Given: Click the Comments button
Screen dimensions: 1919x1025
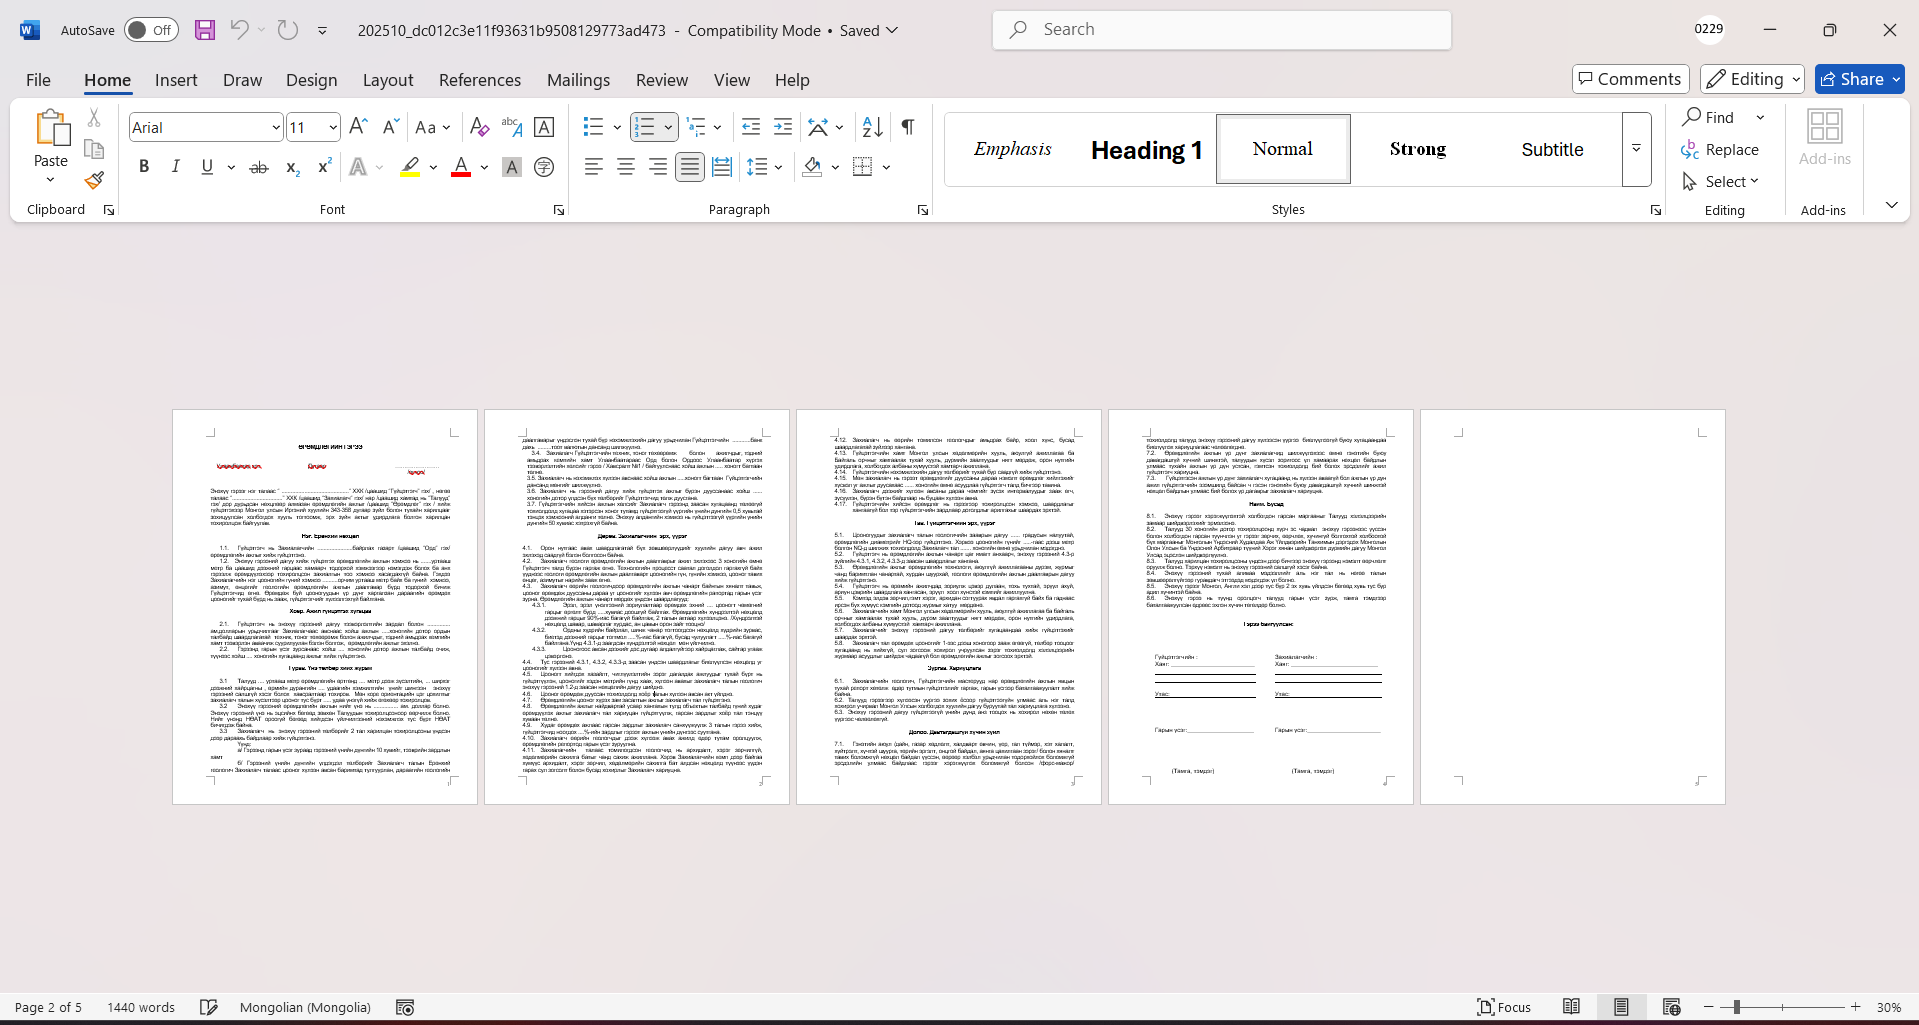Looking at the screenshot, I should 1630,79.
